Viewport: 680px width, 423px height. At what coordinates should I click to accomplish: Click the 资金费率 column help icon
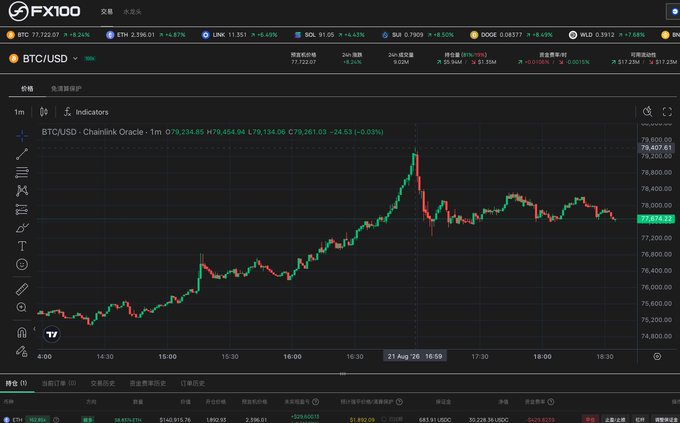[x=551, y=402]
